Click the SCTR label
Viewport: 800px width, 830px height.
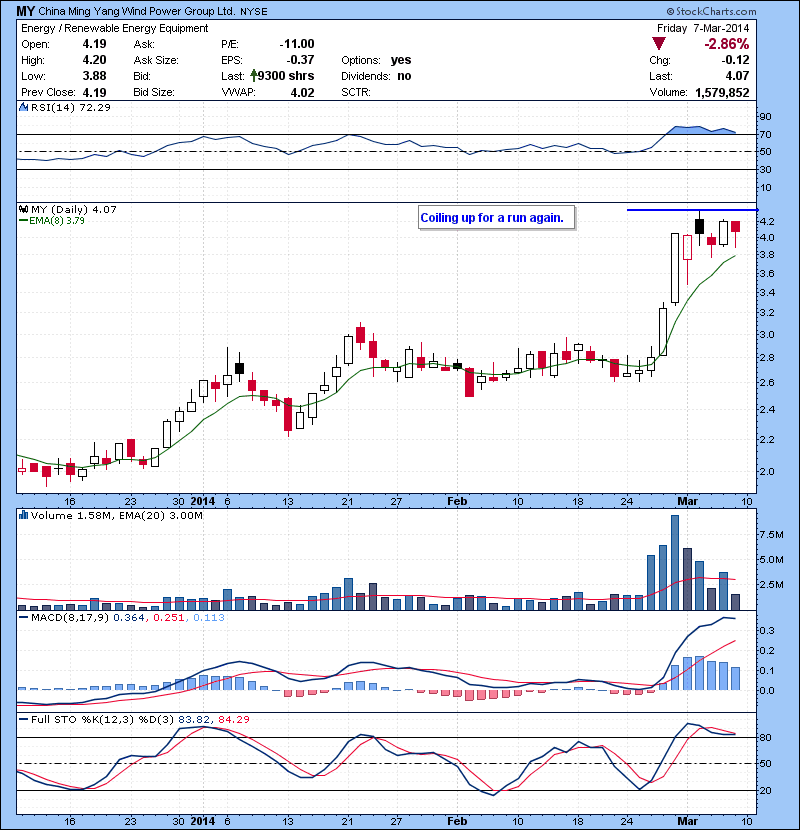pyautogui.click(x=356, y=92)
